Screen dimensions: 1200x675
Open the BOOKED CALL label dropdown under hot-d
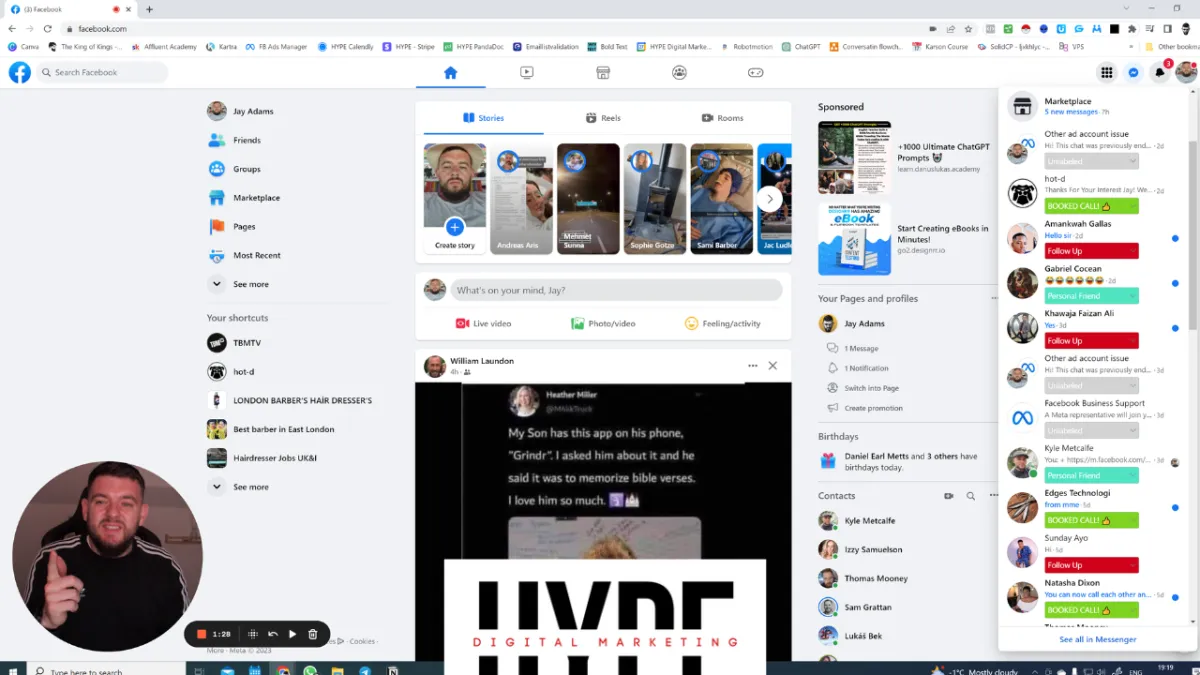tap(1092, 206)
